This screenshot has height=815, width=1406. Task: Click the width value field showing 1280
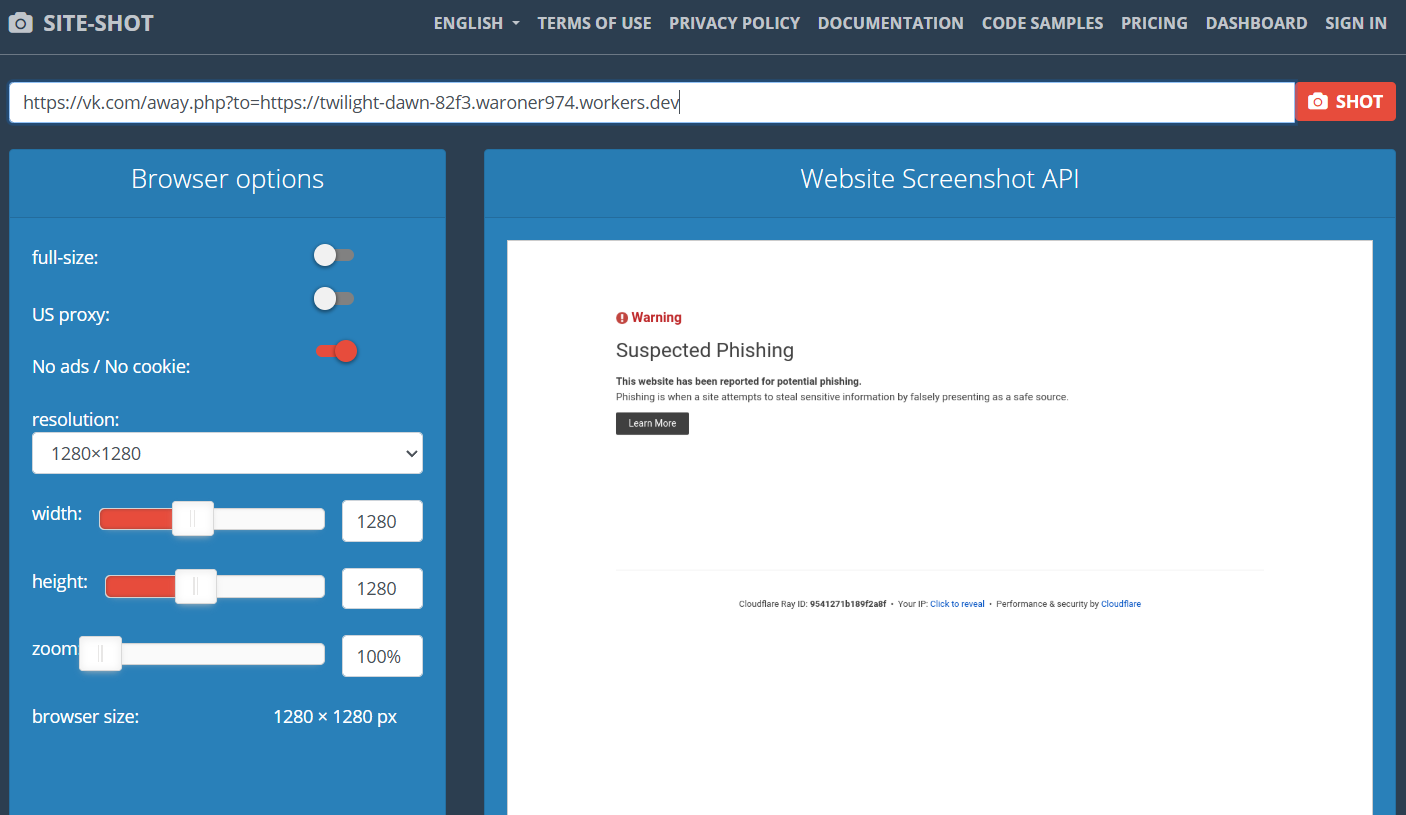point(382,521)
